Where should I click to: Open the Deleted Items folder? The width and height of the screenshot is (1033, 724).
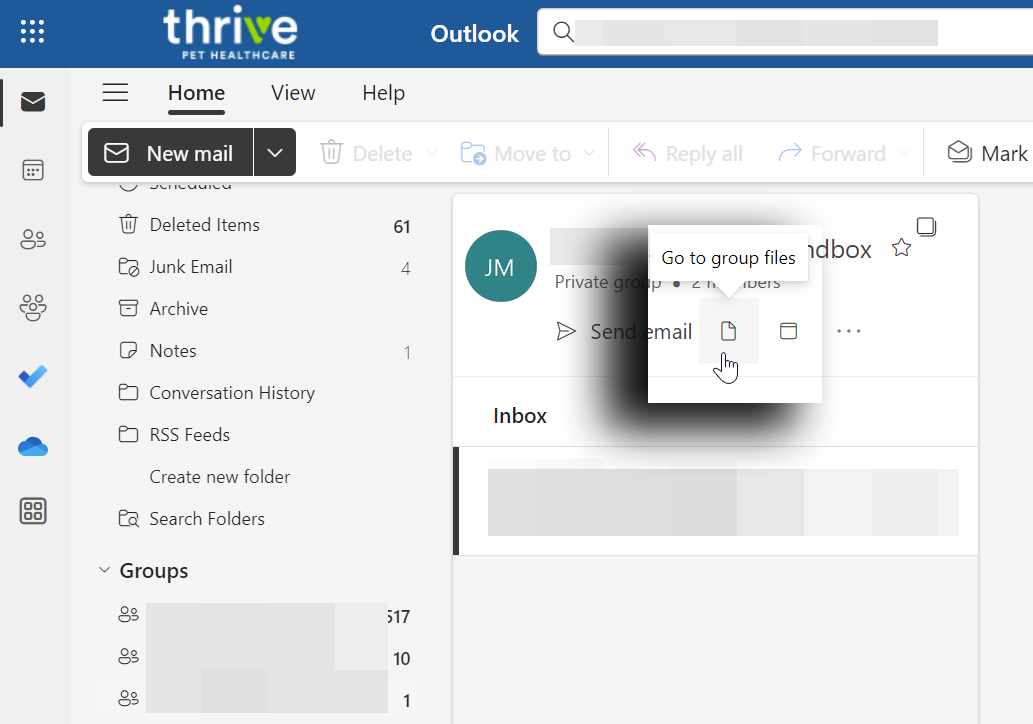coord(204,225)
